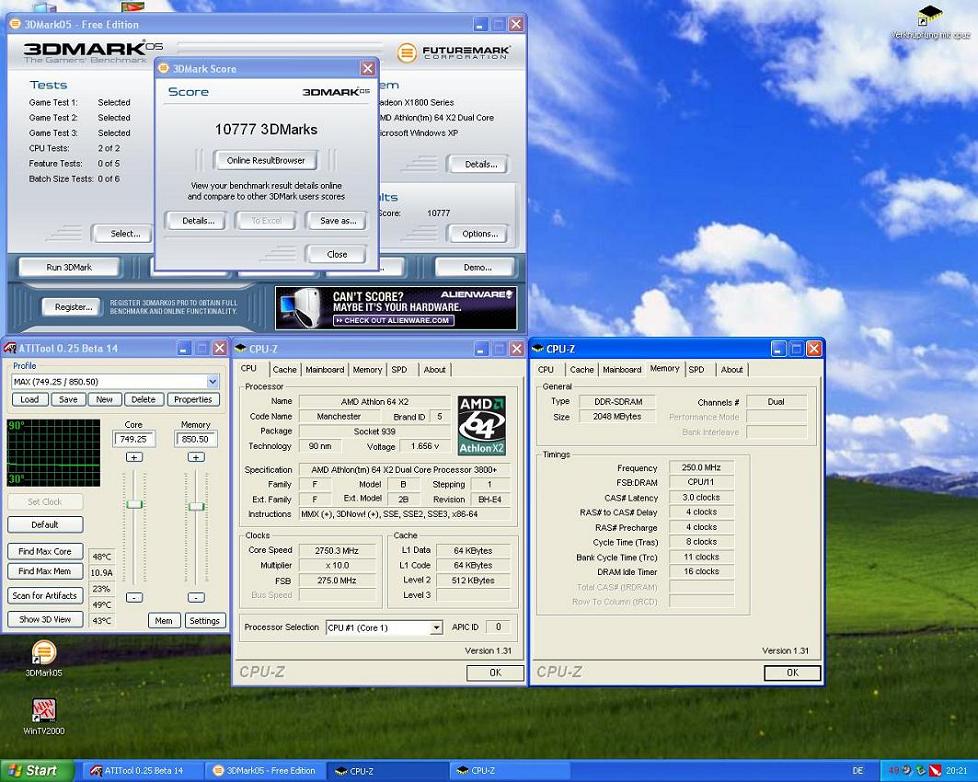Image resolution: width=978 pixels, height=782 pixels.
Task: Click the Default clocks button in ATITool
Action: [x=45, y=524]
